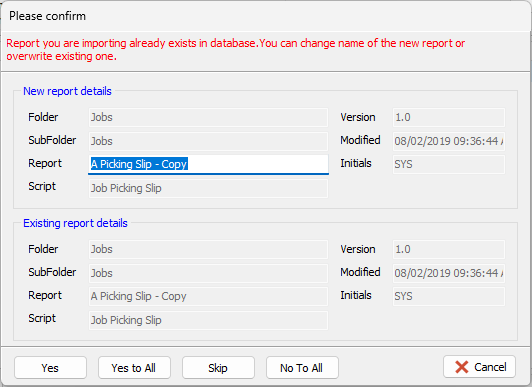Click the new report Script field
The width and height of the screenshot is (532, 387).
click(208, 188)
